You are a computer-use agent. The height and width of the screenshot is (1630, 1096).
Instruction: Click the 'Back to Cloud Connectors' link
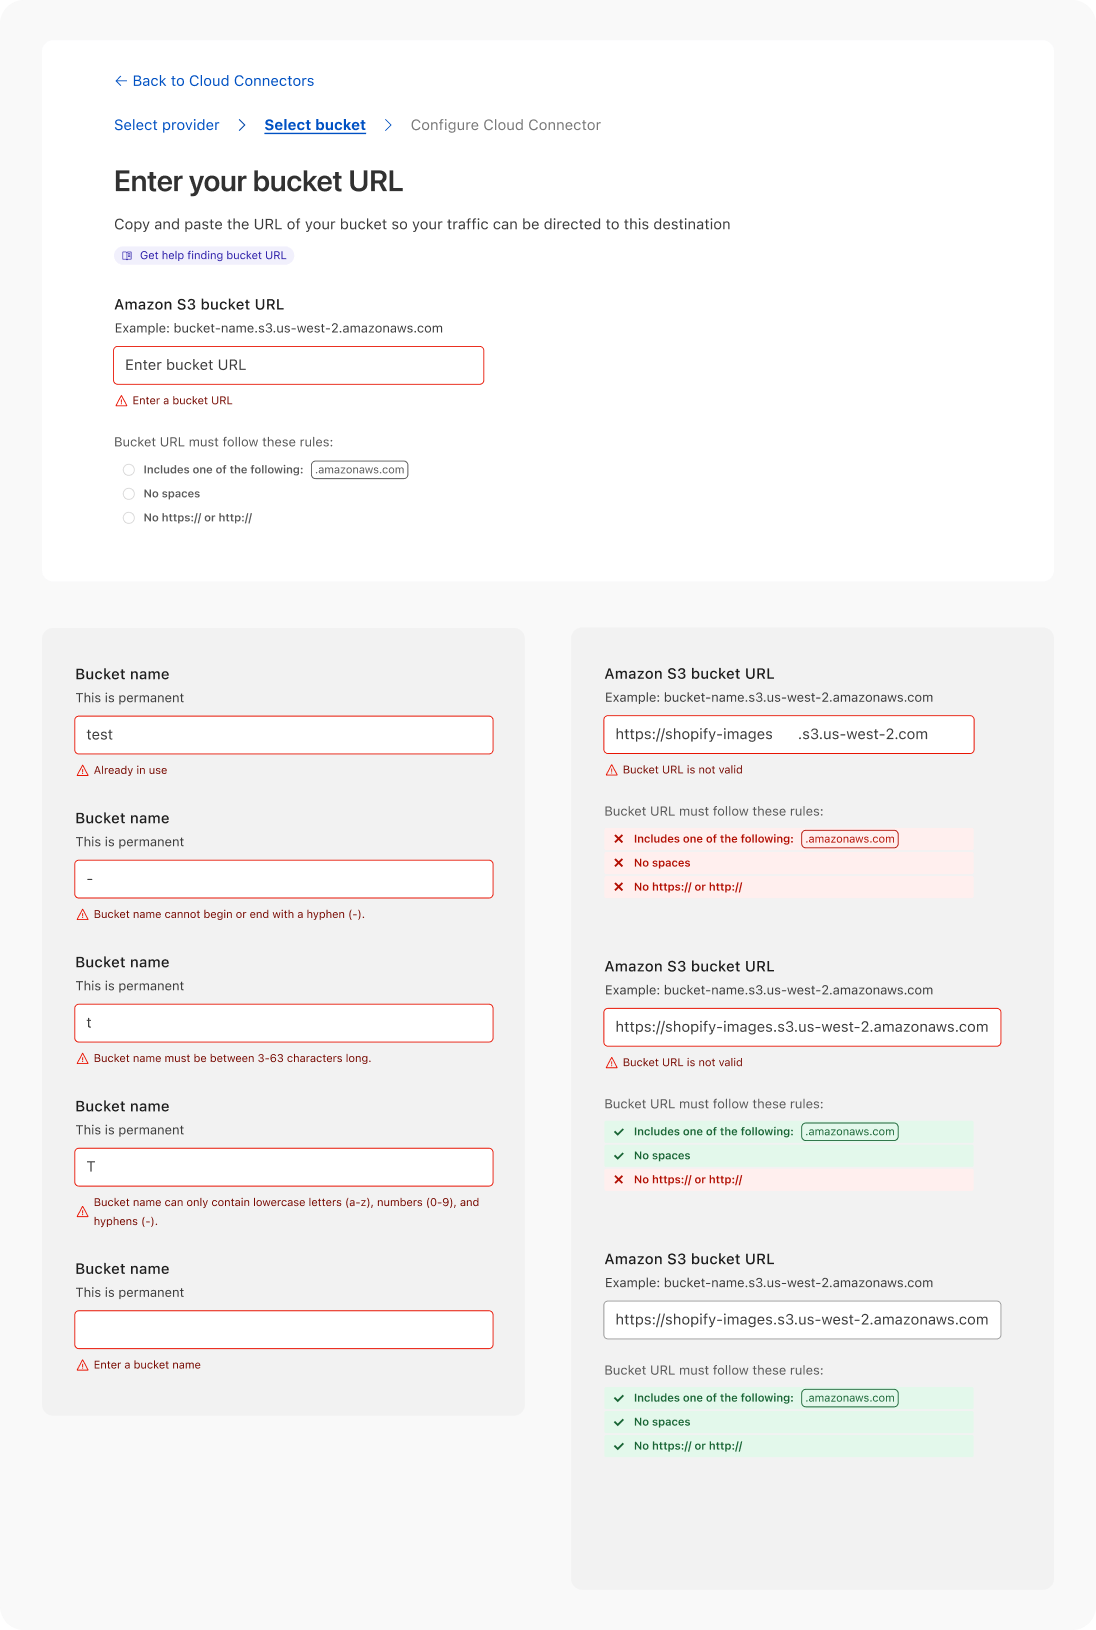(223, 81)
